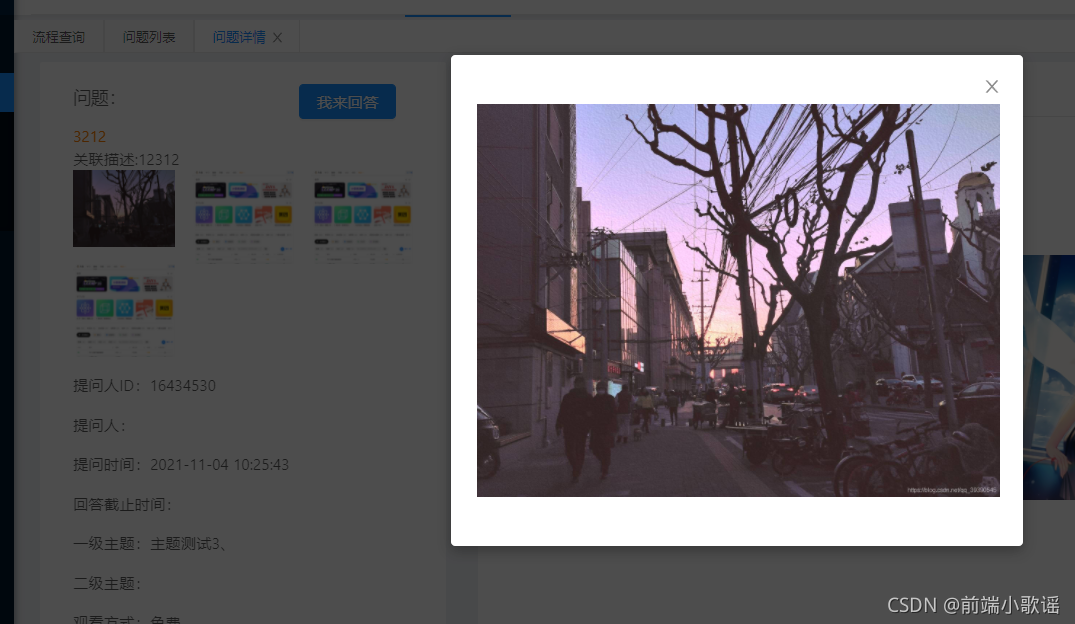Open the street photo thumbnail
Image resolution: width=1075 pixels, height=624 pixels.
point(124,208)
